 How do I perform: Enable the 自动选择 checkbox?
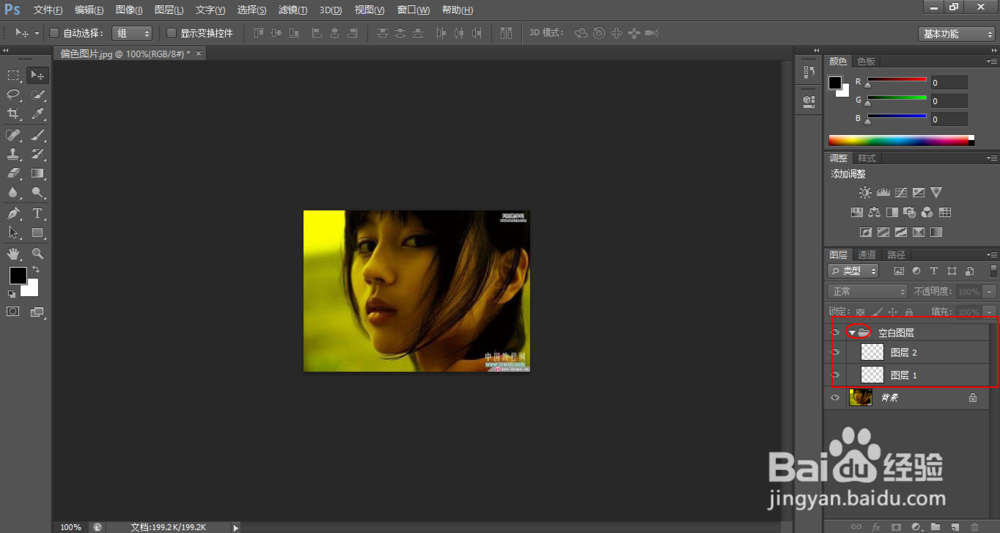point(54,33)
